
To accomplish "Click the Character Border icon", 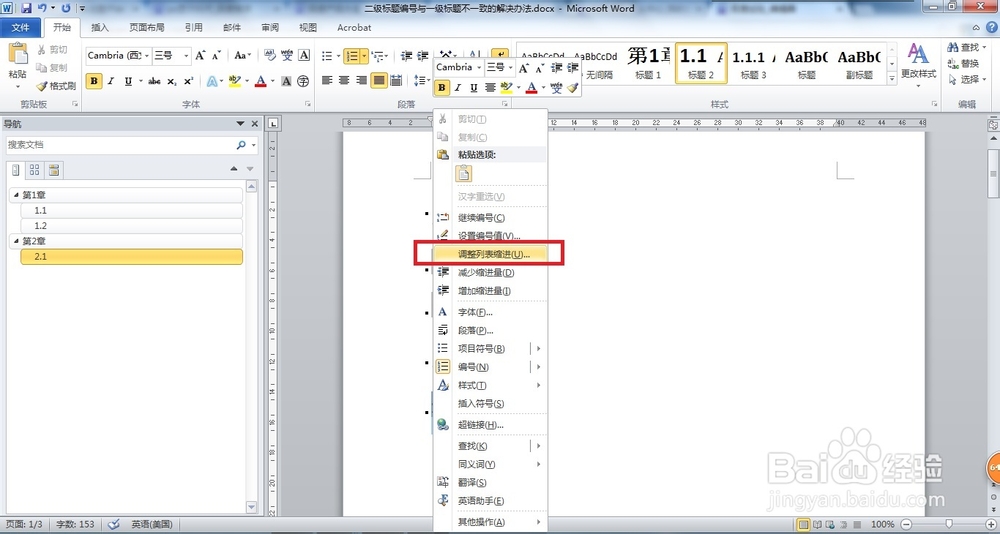I will pyautogui.click(x=304, y=56).
